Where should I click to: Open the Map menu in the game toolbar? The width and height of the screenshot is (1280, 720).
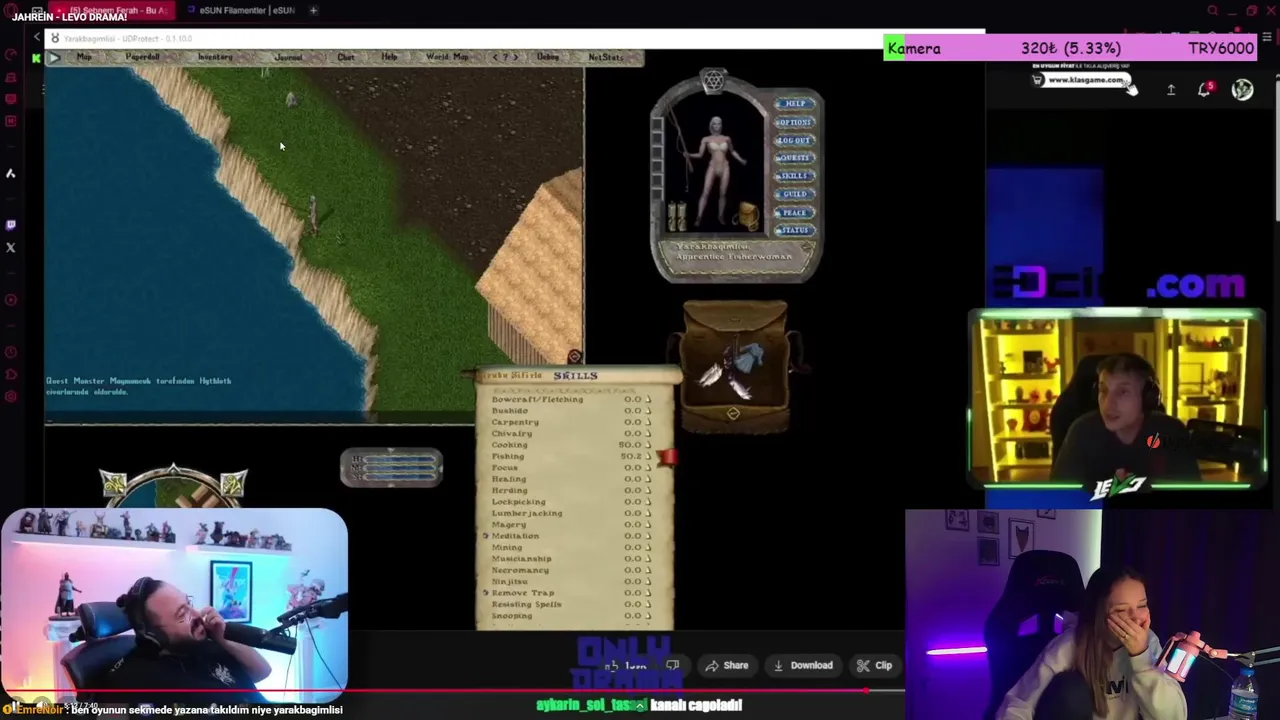pyautogui.click(x=84, y=57)
